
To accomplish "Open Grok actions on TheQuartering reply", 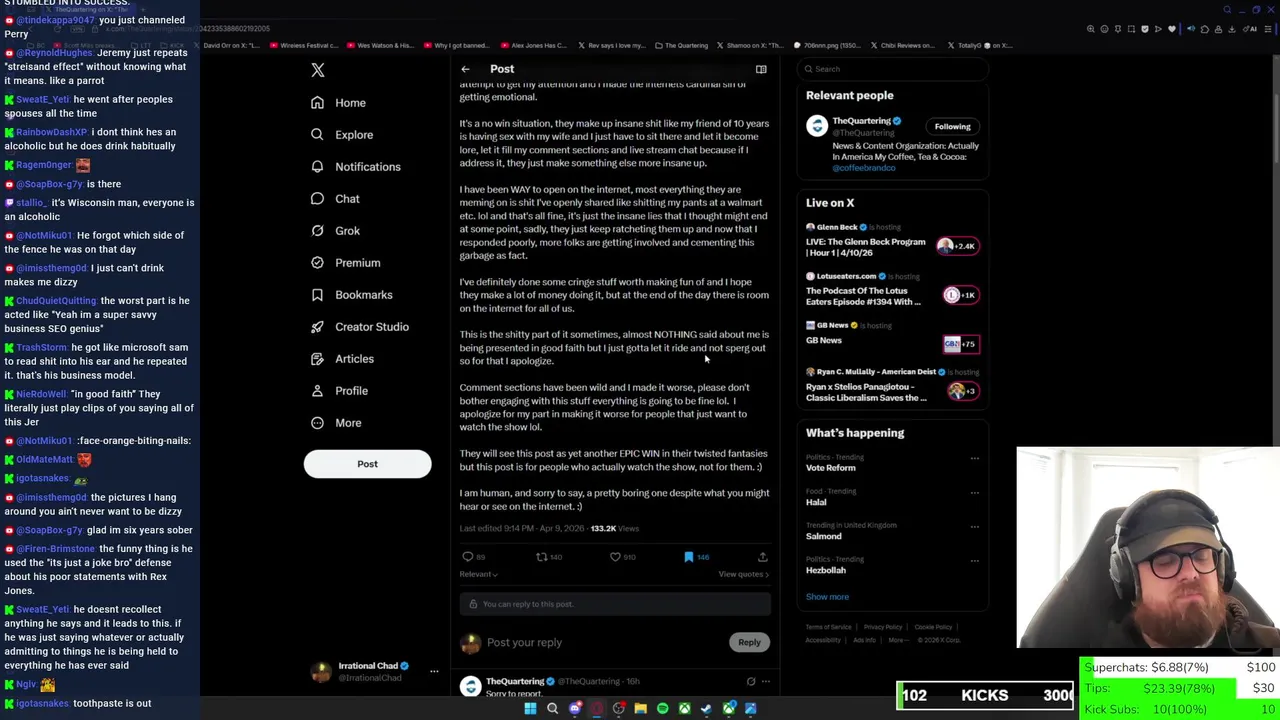I will [x=751, y=681].
